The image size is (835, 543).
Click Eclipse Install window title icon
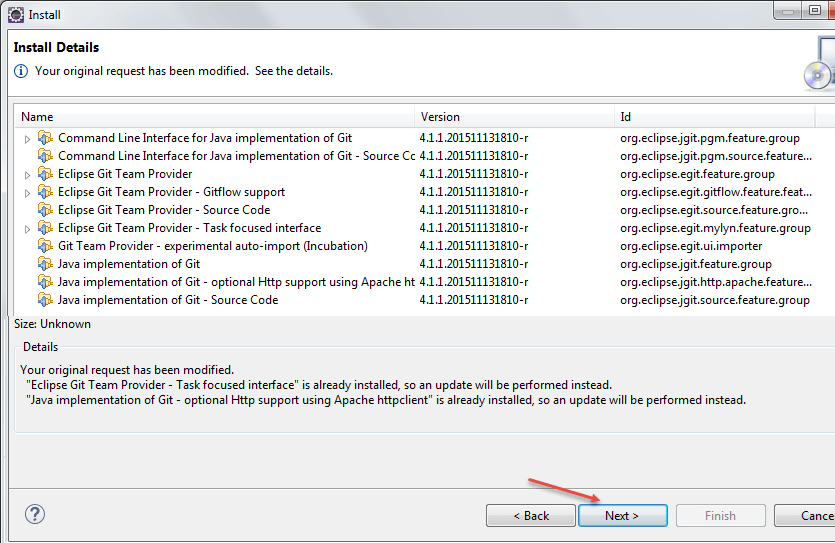point(15,15)
